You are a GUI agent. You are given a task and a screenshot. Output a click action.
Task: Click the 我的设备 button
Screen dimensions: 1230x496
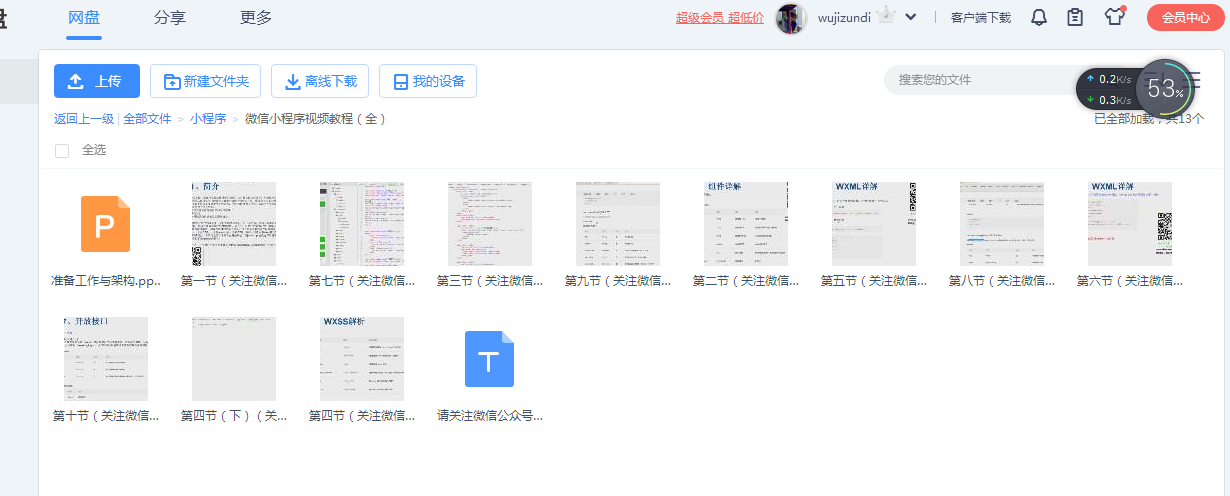(x=428, y=81)
